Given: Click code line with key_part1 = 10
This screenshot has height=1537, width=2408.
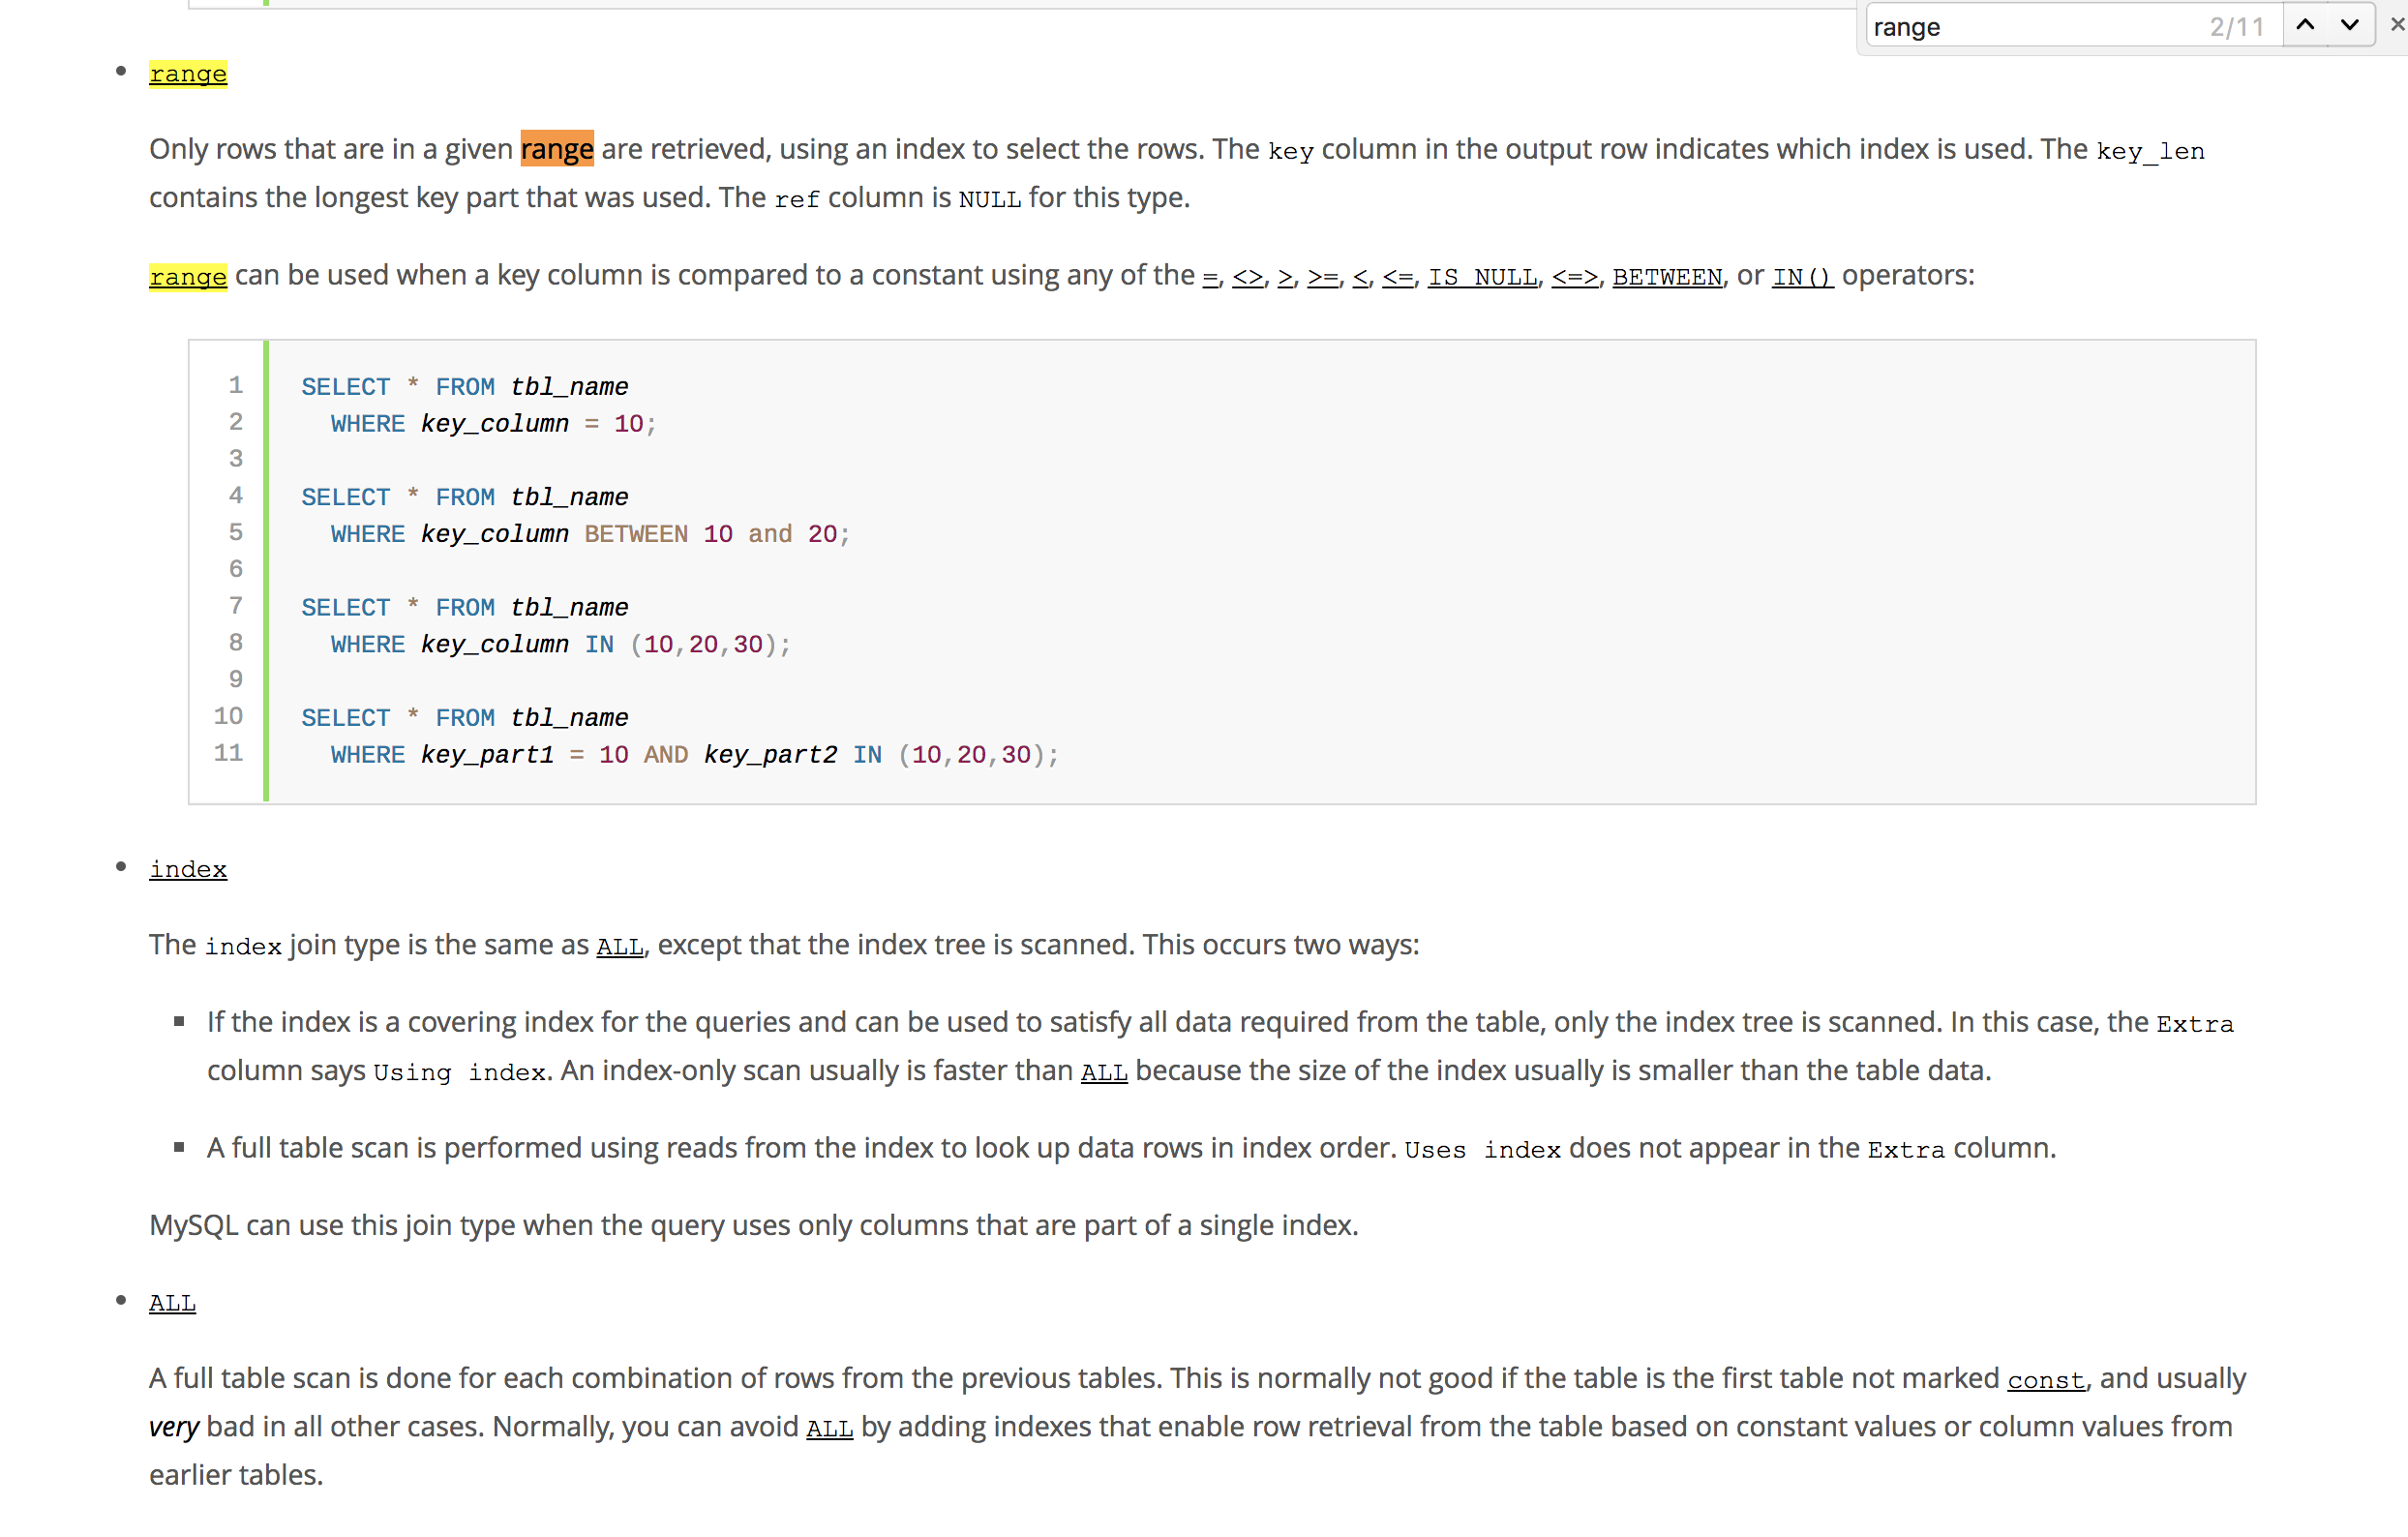Looking at the screenshot, I should pyautogui.click(x=694, y=755).
